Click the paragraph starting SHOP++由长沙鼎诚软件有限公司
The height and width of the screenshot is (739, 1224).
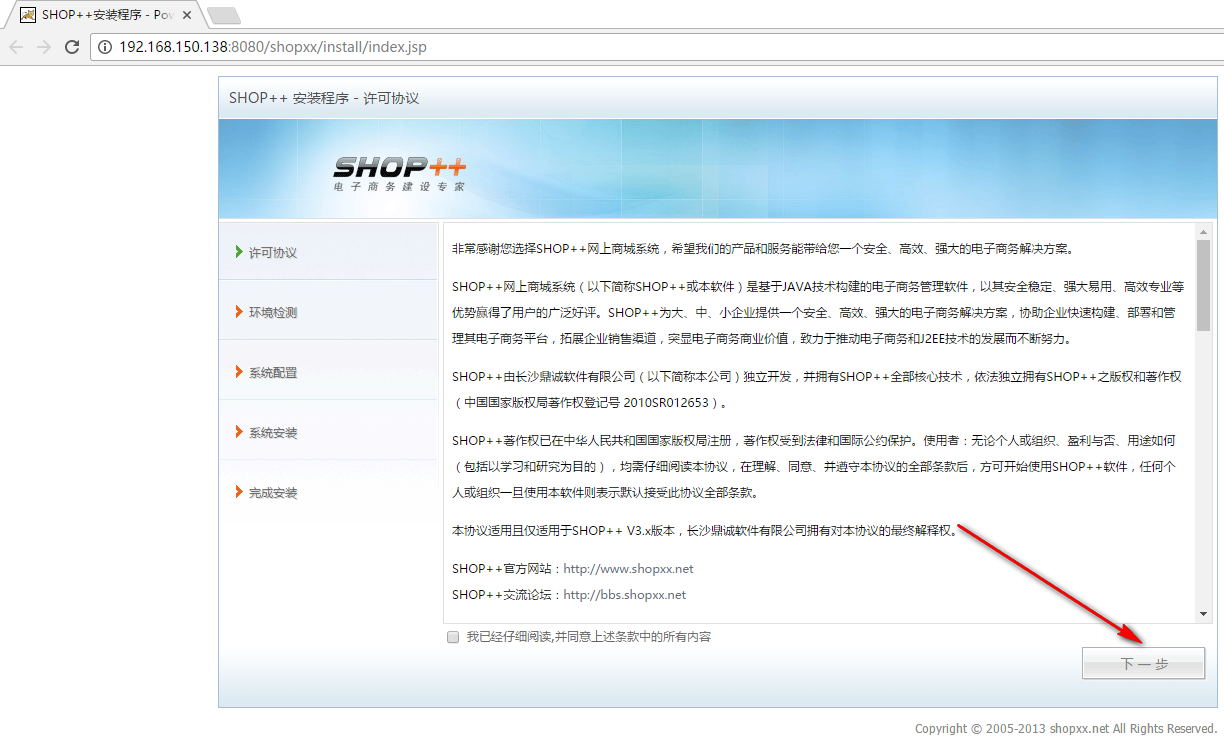[817, 390]
